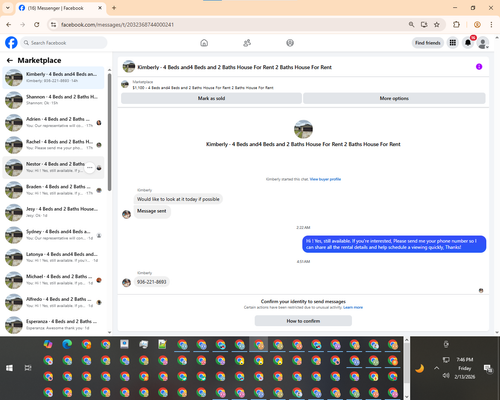The height and width of the screenshot is (400, 500).
Task: Click the conversation list scrollbar
Action: click(109, 132)
